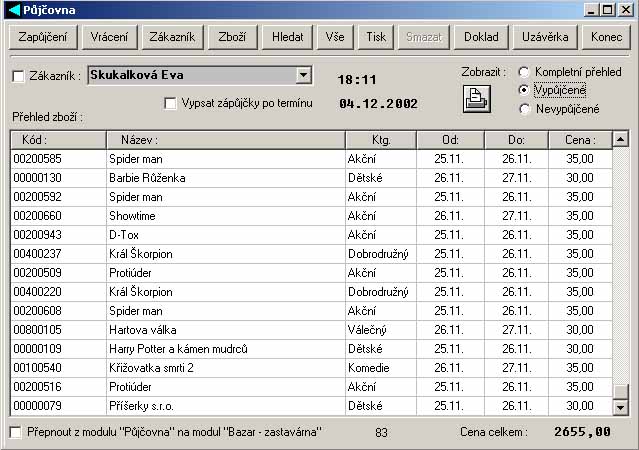Click the Půjčovna title bar arrow icon
The image size is (639, 450).
(x=12, y=9)
